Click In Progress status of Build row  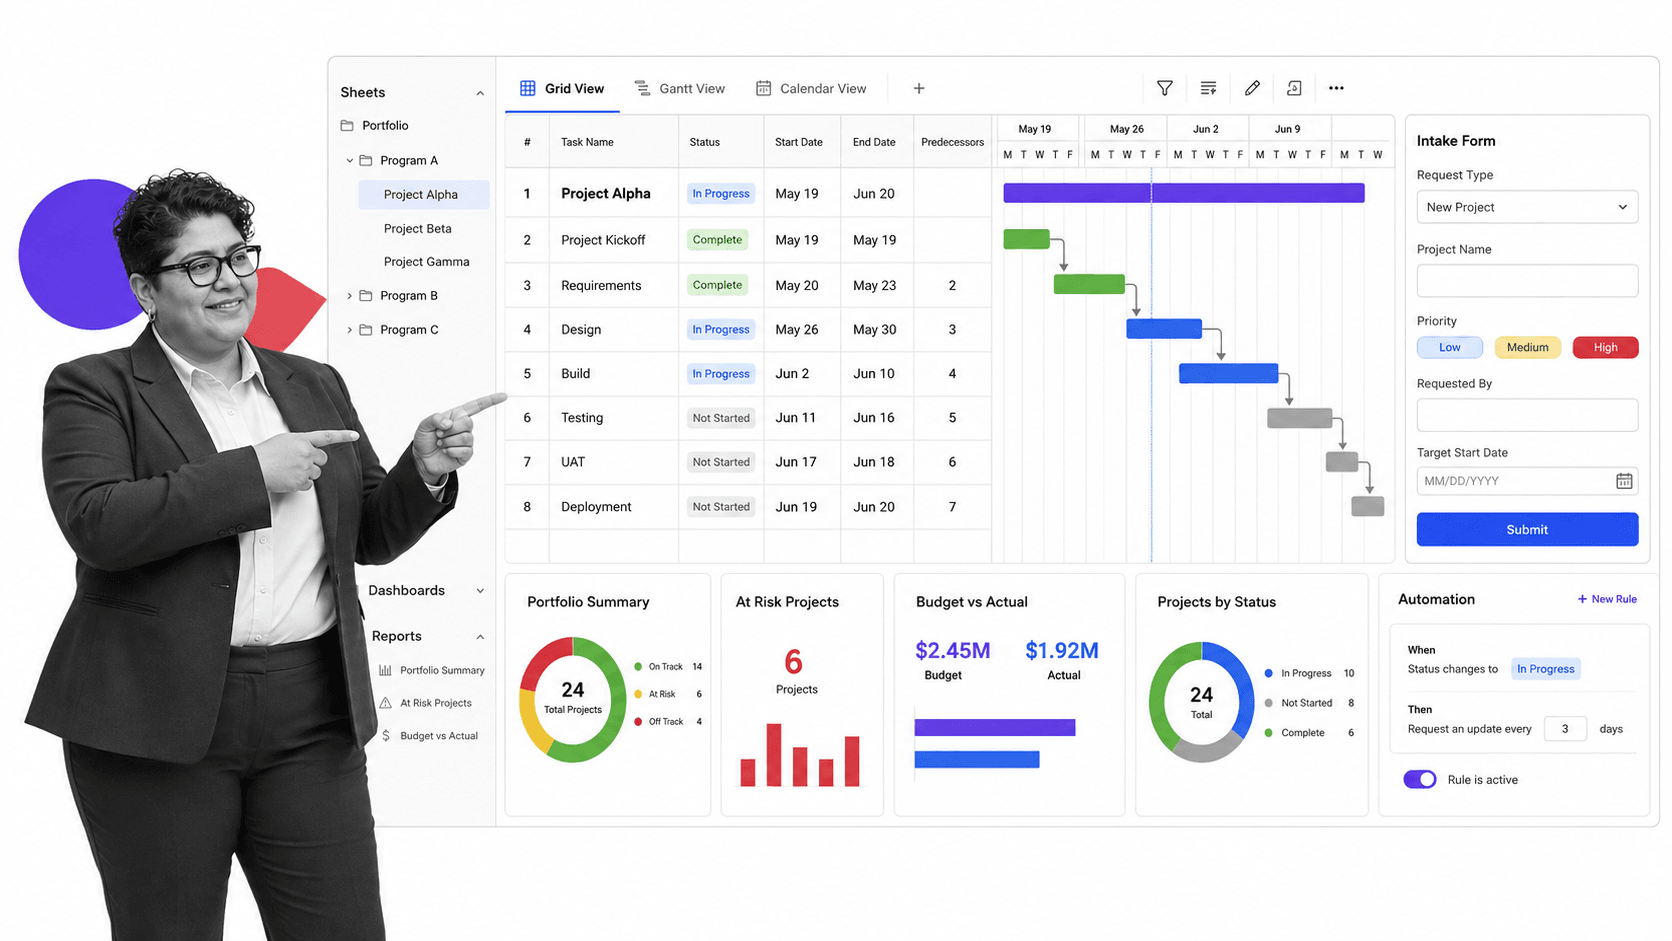(x=721, y=374)
